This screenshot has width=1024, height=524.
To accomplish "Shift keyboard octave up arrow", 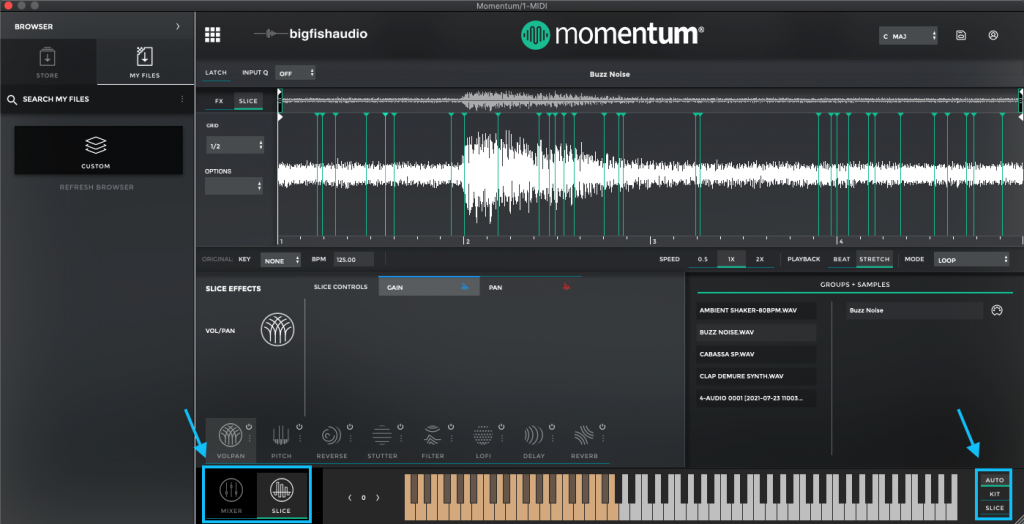I will click(377, 498).
